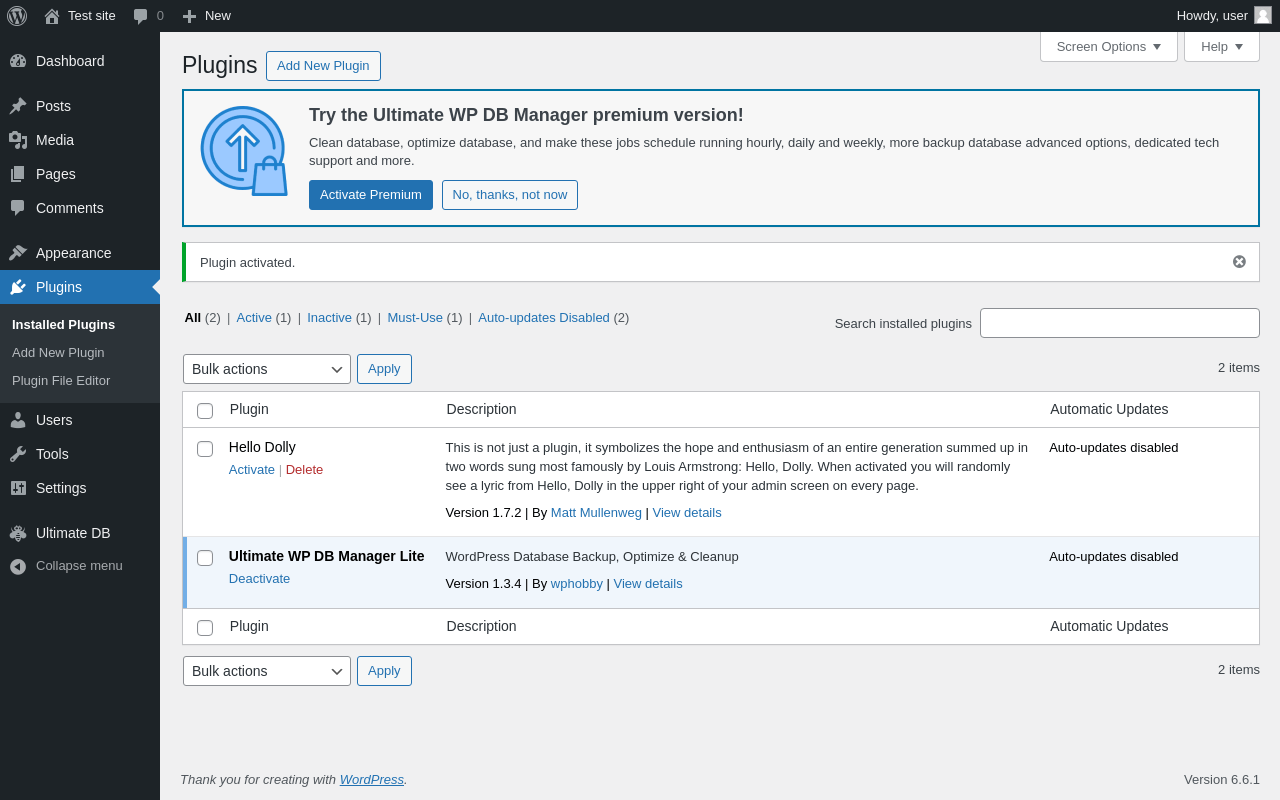1280x800 pixels.
Task: Open the Dashboard menu item label
Action: [x=70, y=61]
